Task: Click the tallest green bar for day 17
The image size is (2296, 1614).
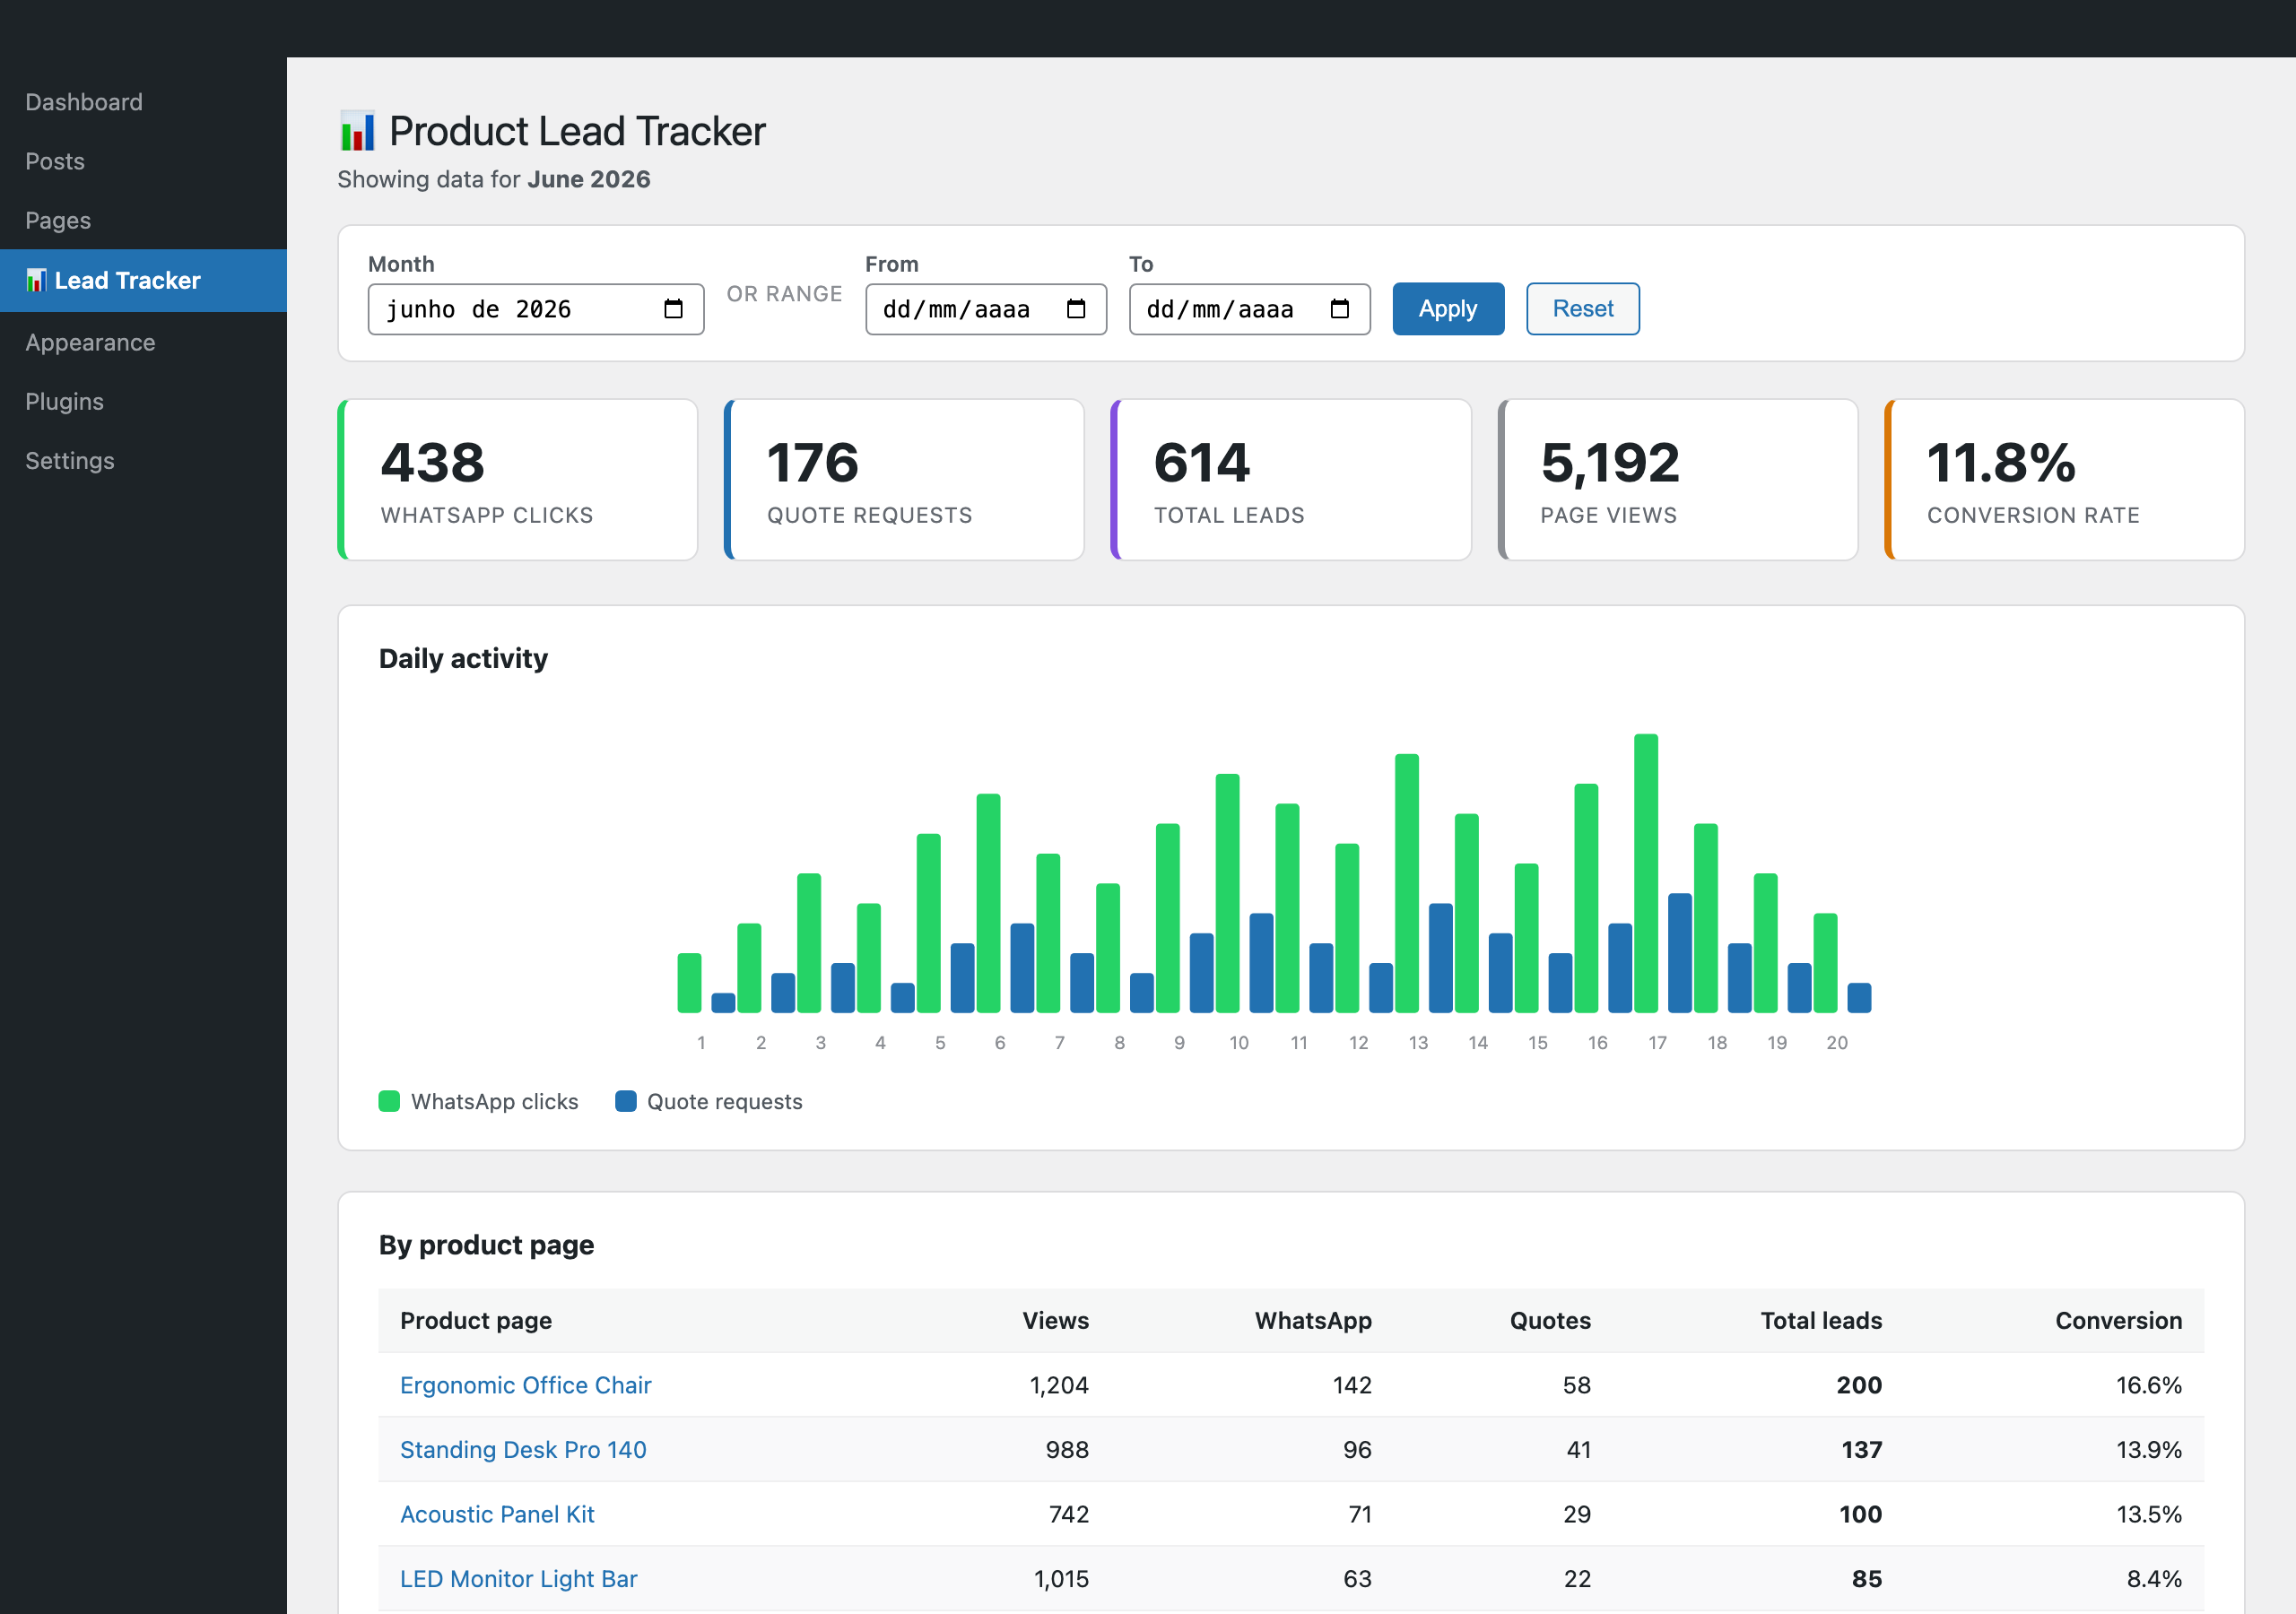Action: pyautogui.click(x=1646, y=873)
